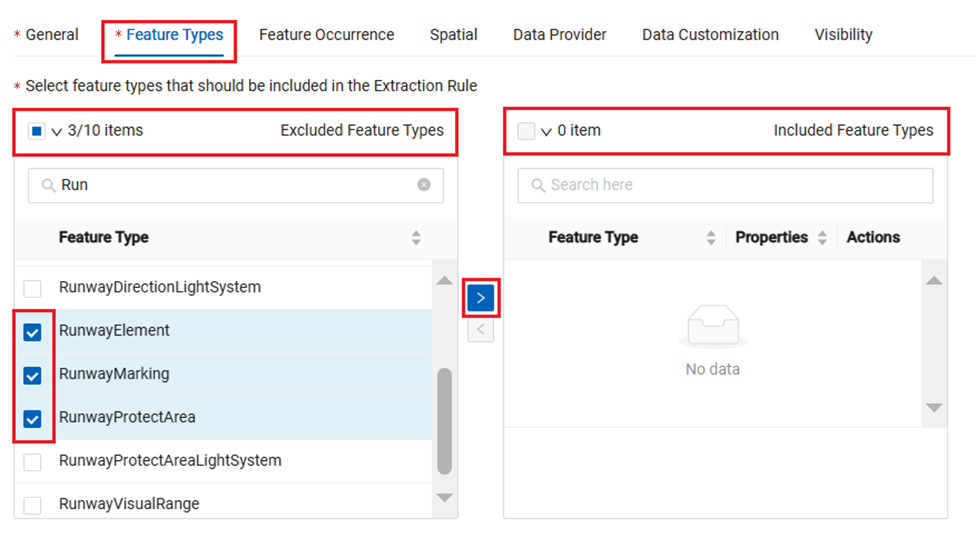Image resolution: width=976 pixels, height=548 pixels.
Task: Click the No data empty inbox icon
Action: (x=713, y=326)
